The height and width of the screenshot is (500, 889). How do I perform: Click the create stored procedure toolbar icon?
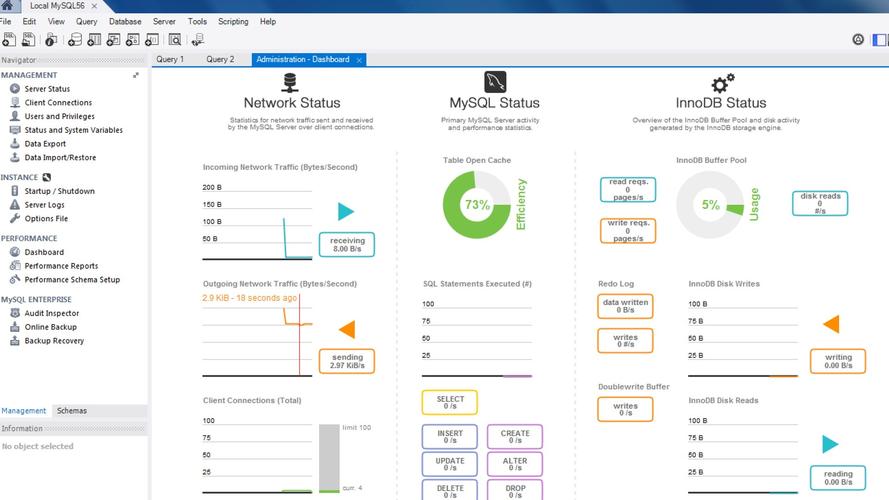coord(133,40)
